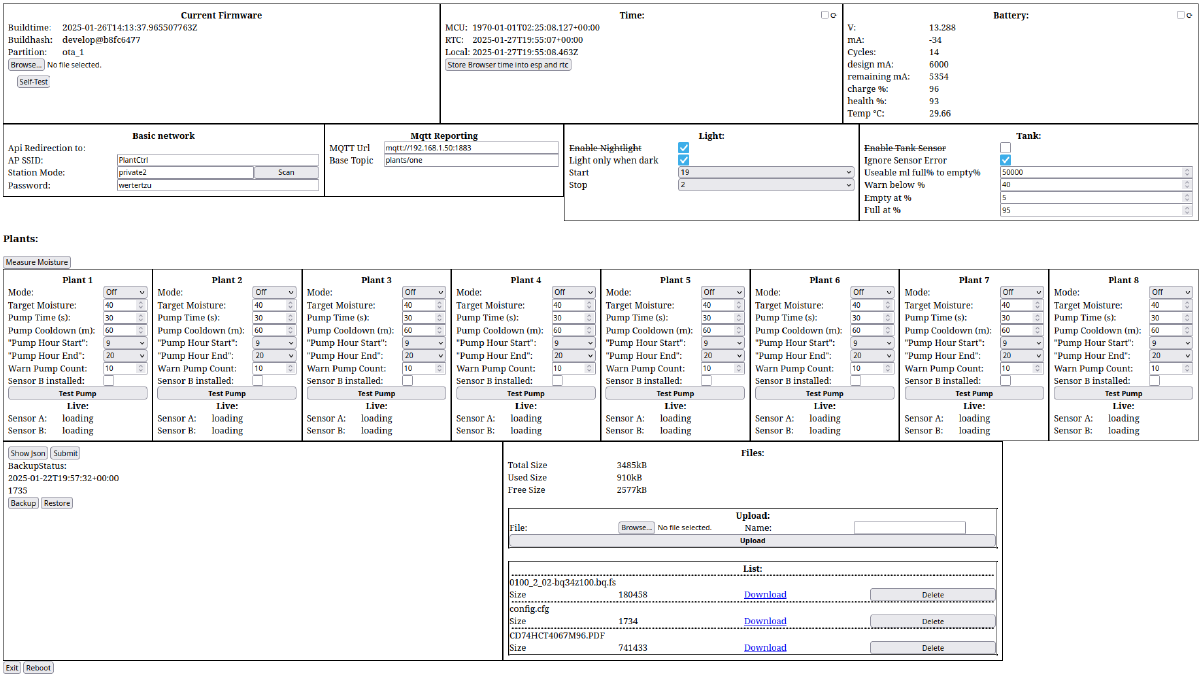Expand the Light Stop hour dropdown
Screen dimensions: 1200x680
click(x=766, y=185)
